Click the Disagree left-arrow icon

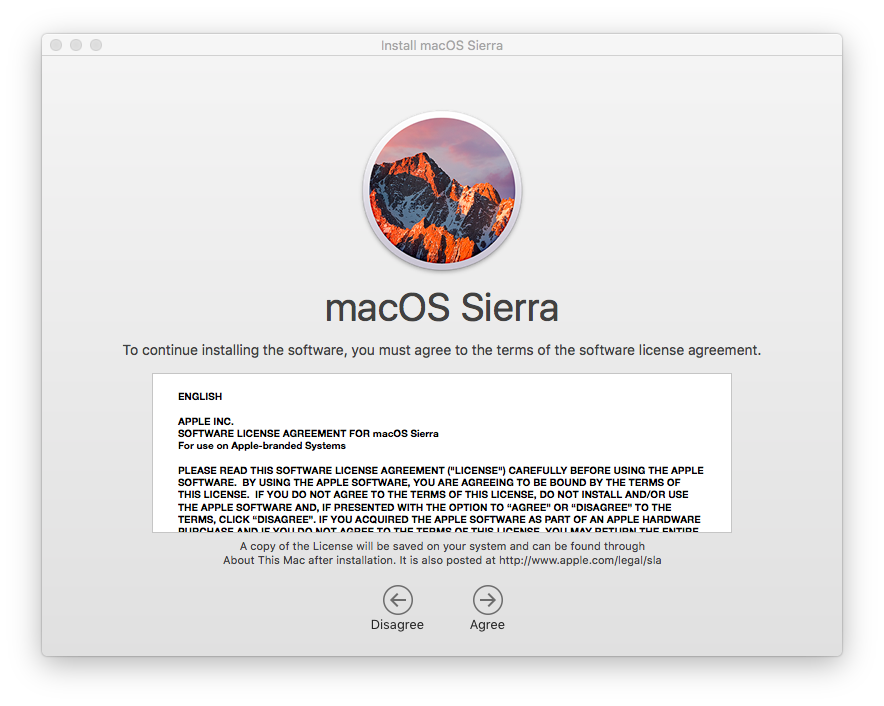[398, 599]
